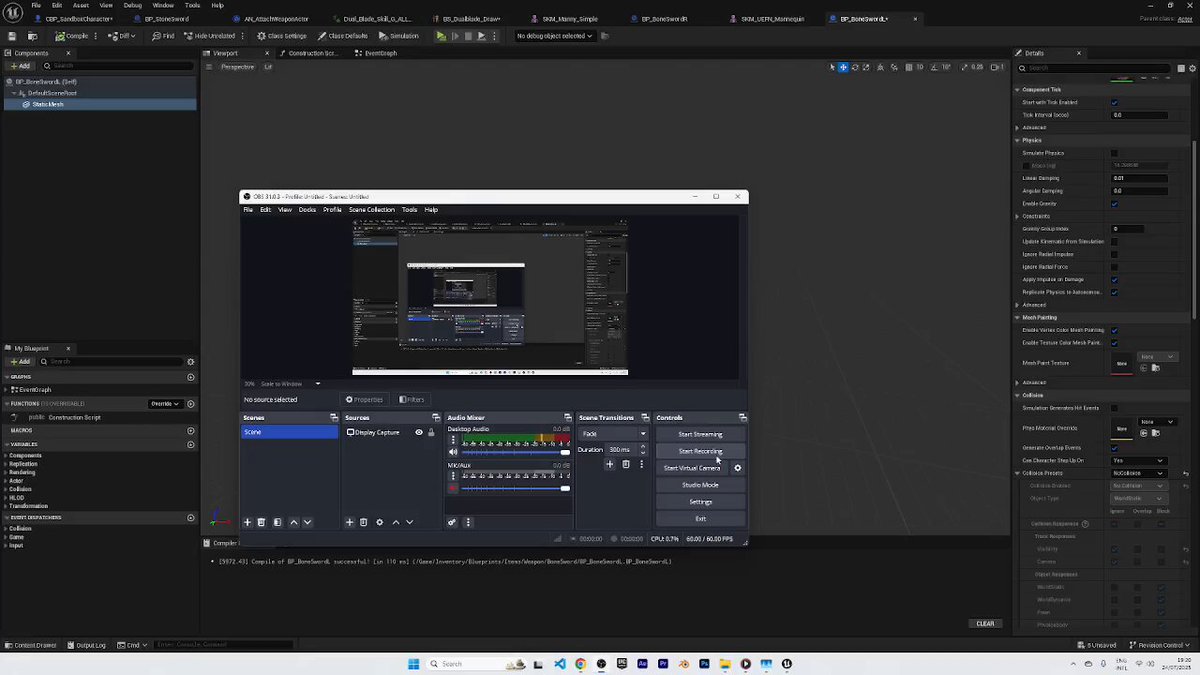Add a new scene in OBS
The image size is (1200, 675).
pos(248,522)
